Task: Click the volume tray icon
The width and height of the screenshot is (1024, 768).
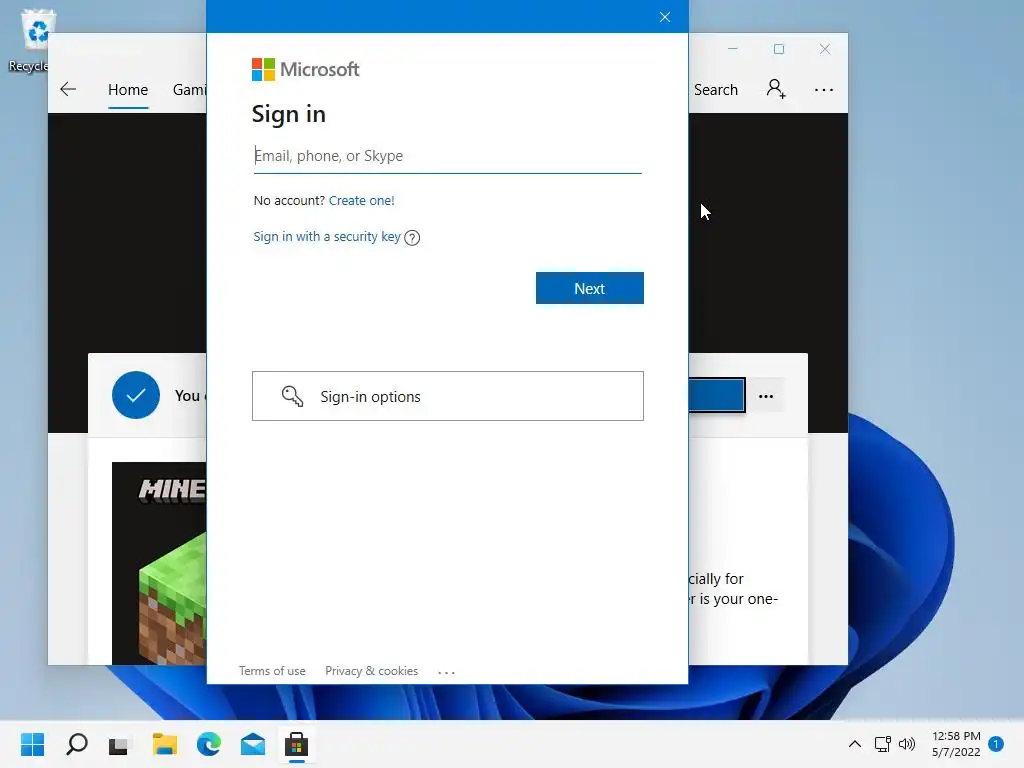Action: coord(907,744)
